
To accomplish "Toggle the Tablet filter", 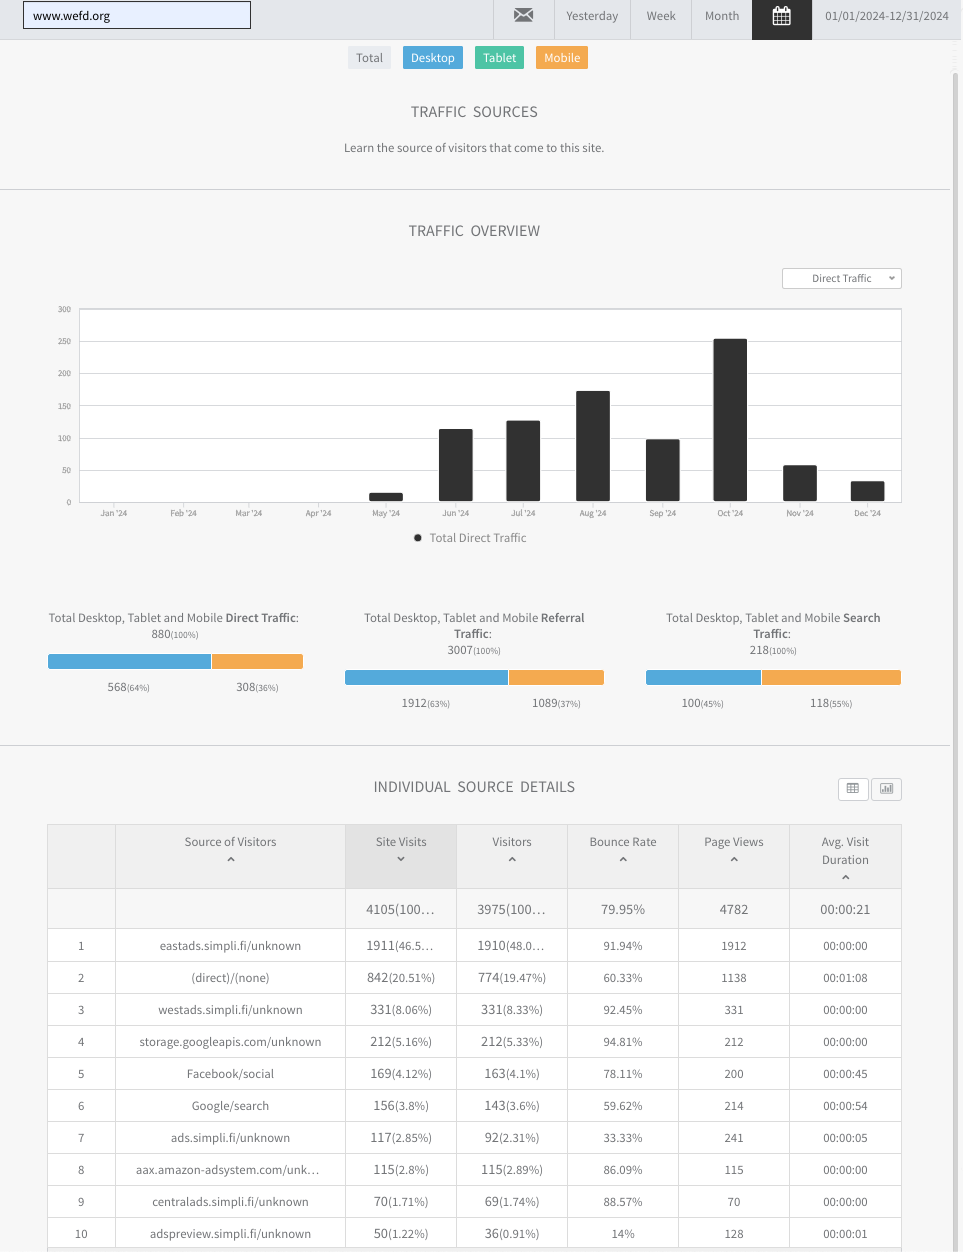I will pyautogui.click(x=500, y=58).
